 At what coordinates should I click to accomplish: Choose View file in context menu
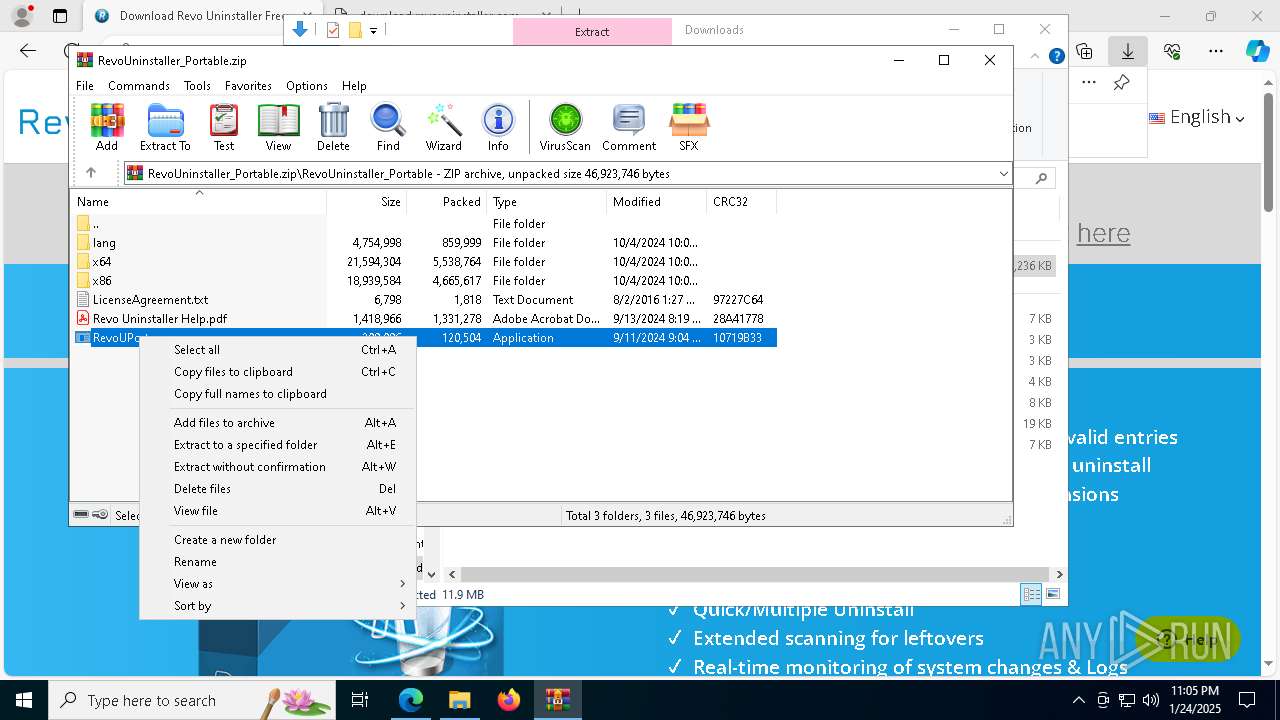coord(277,511)
